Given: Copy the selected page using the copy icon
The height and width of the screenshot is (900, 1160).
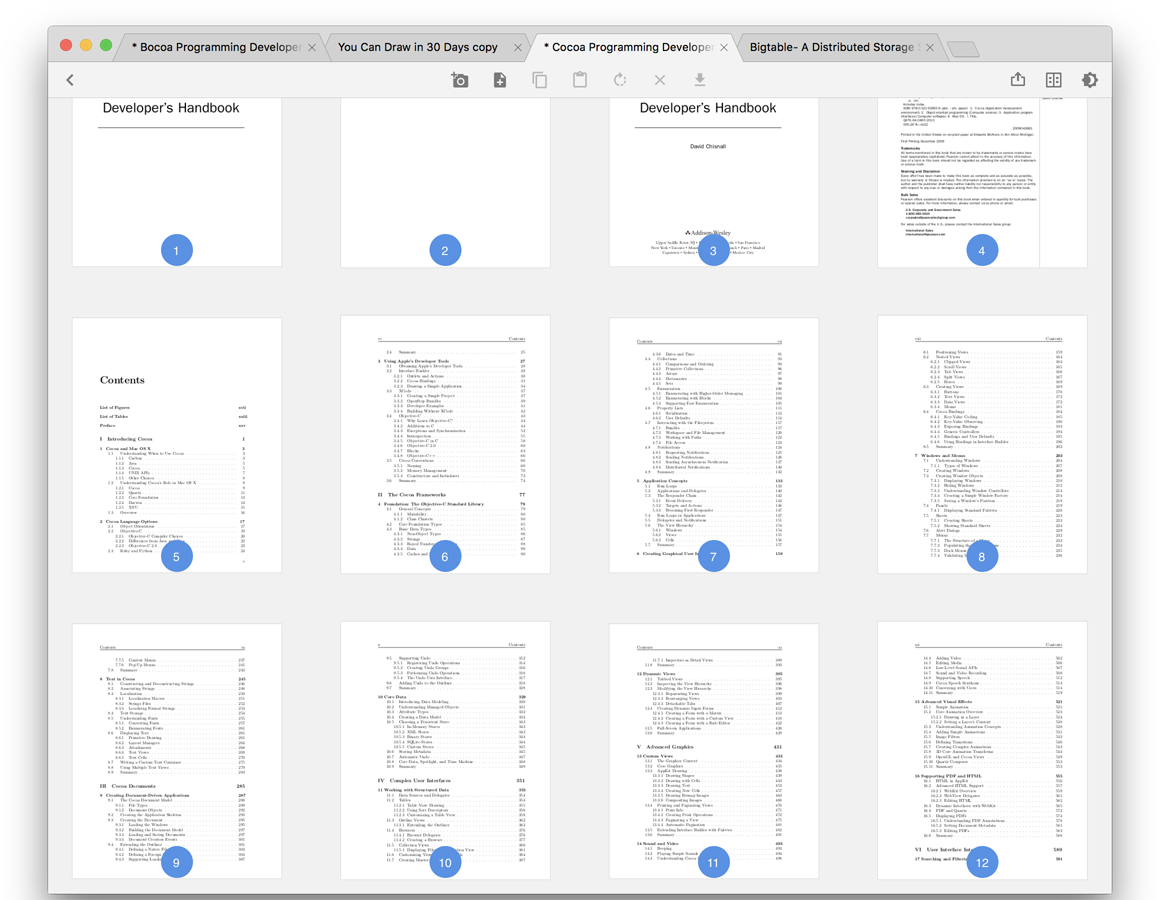Looking at the screenshot, I should click(540, 80).
